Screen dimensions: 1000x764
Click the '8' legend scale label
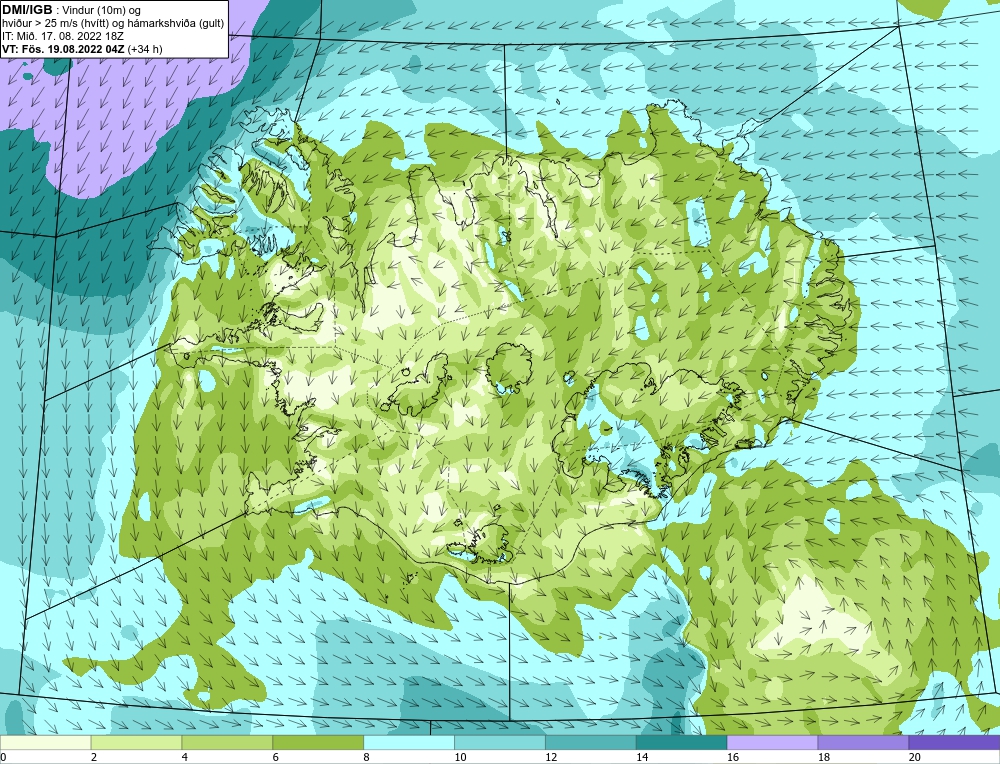367,757
